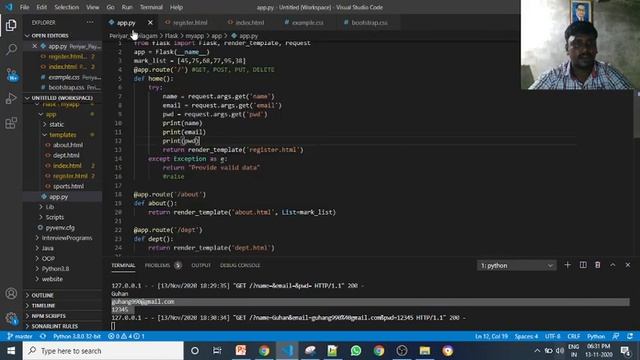The image size is (640, 360).
Task: Open File Explorer from the taskbar
Action: coord(424,351)
